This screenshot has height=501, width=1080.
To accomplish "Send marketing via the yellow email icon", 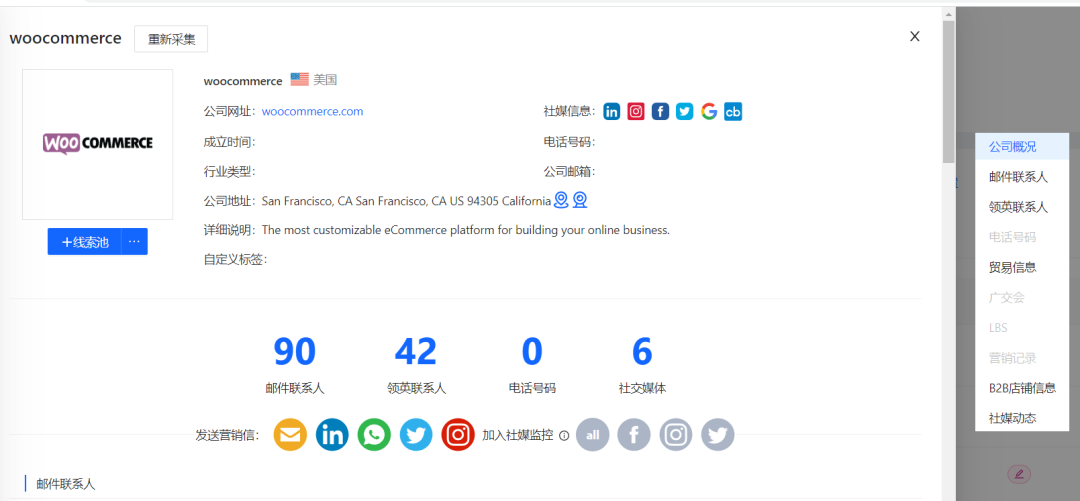I will tap(290, 435).
